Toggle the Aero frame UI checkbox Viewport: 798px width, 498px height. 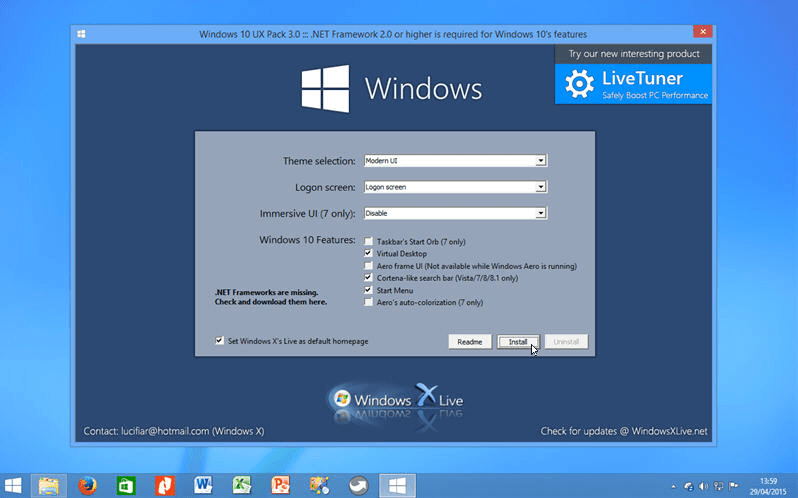coord(368,266)
